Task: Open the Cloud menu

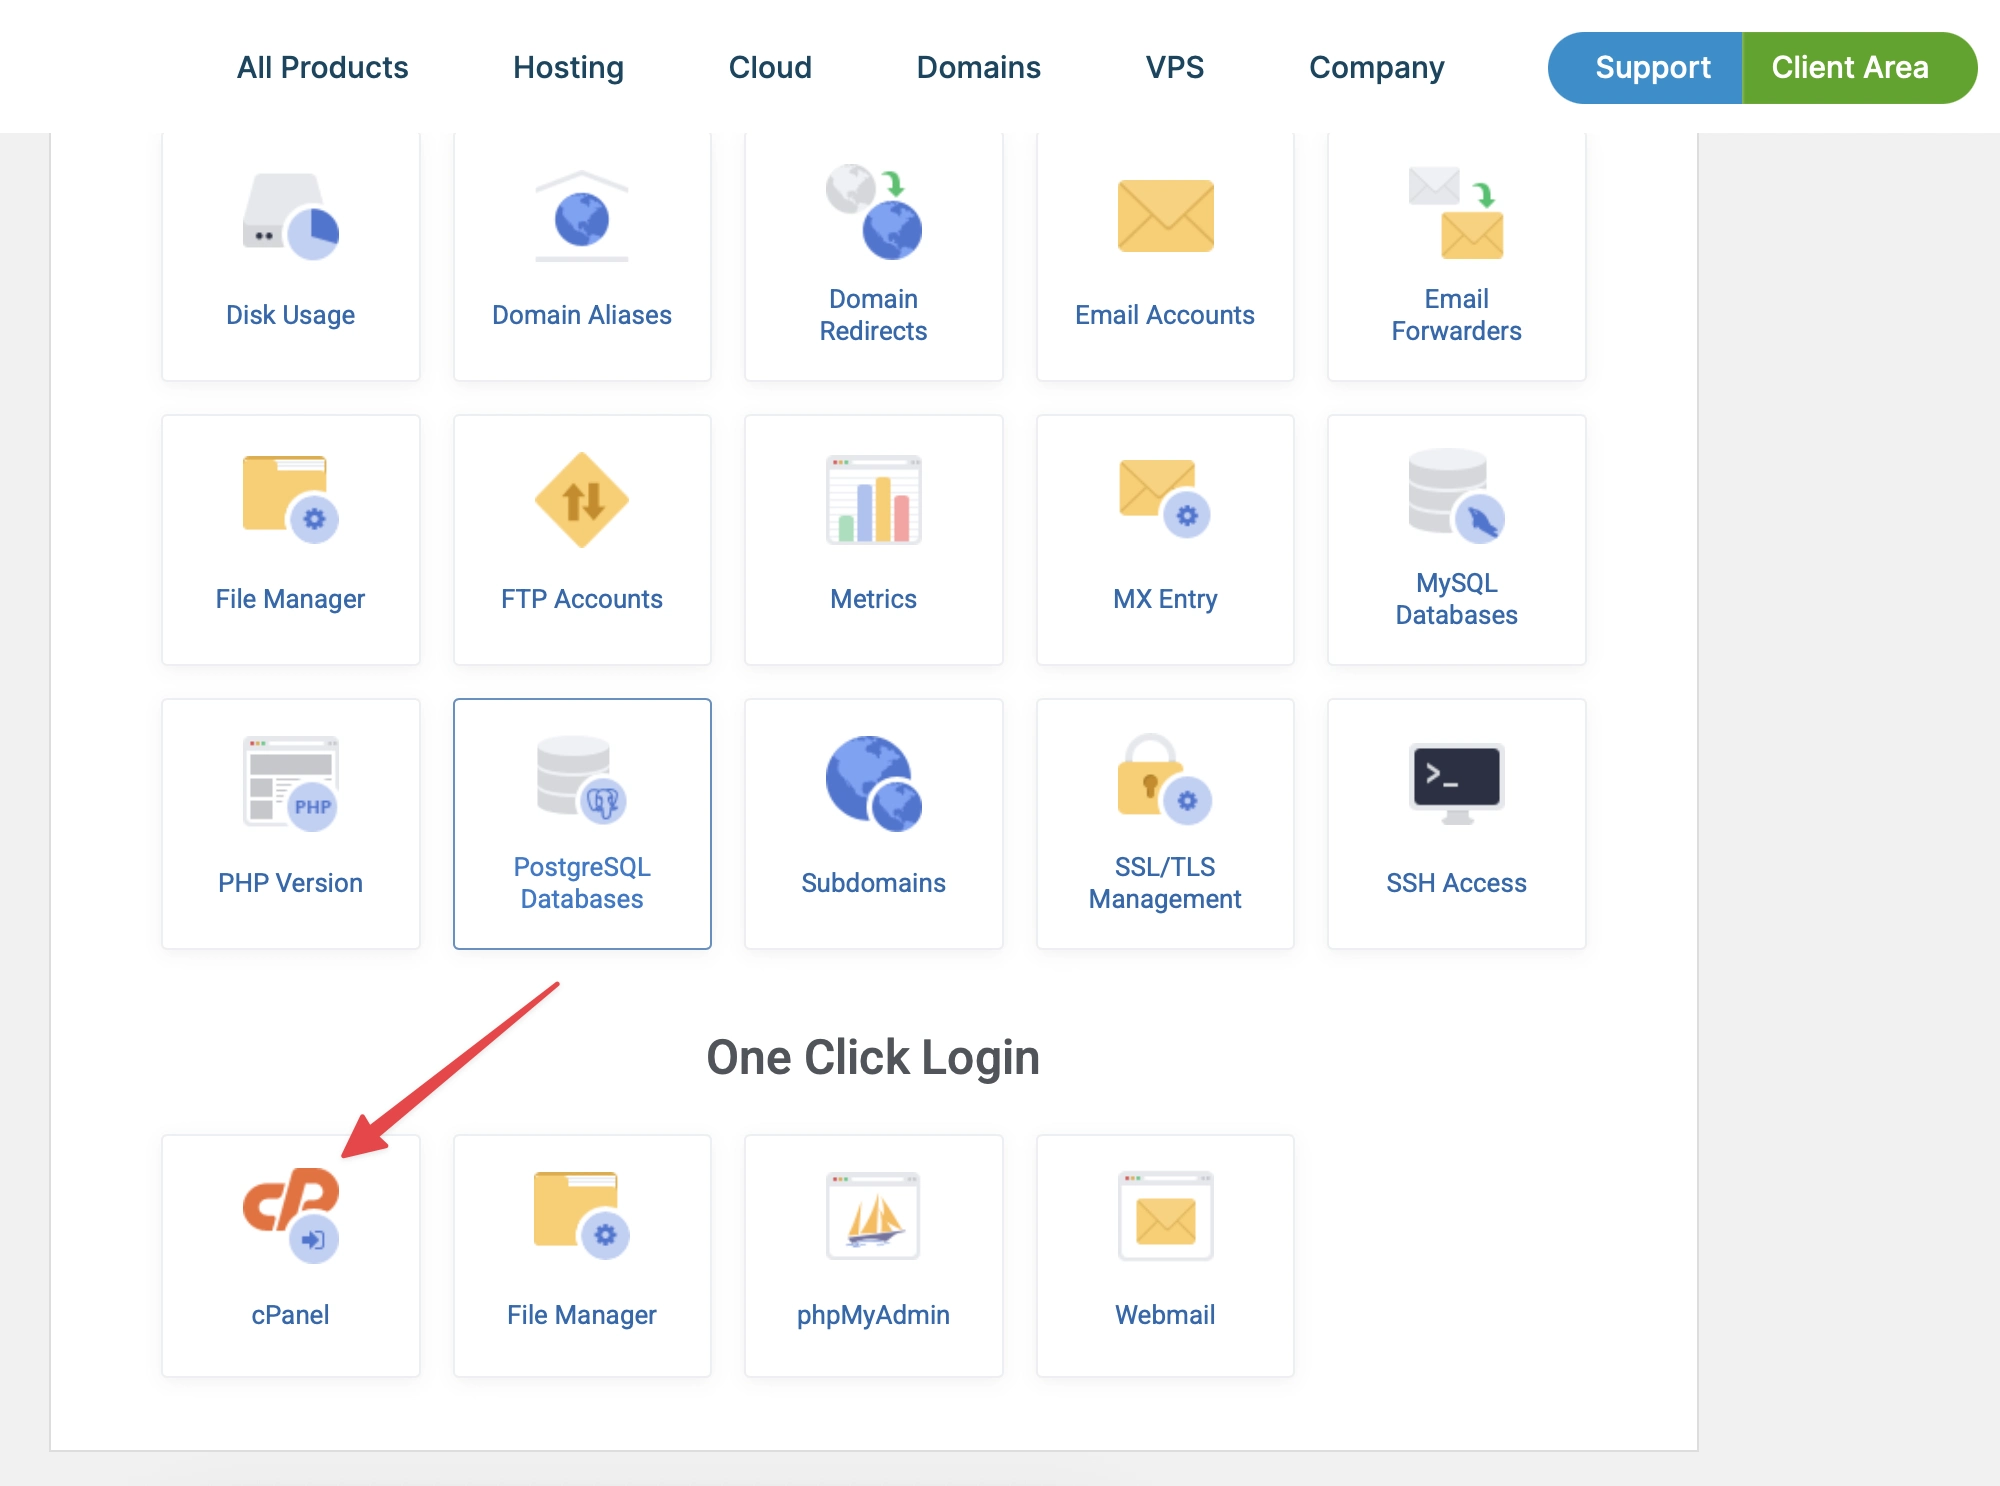Action: click(770, 67)
